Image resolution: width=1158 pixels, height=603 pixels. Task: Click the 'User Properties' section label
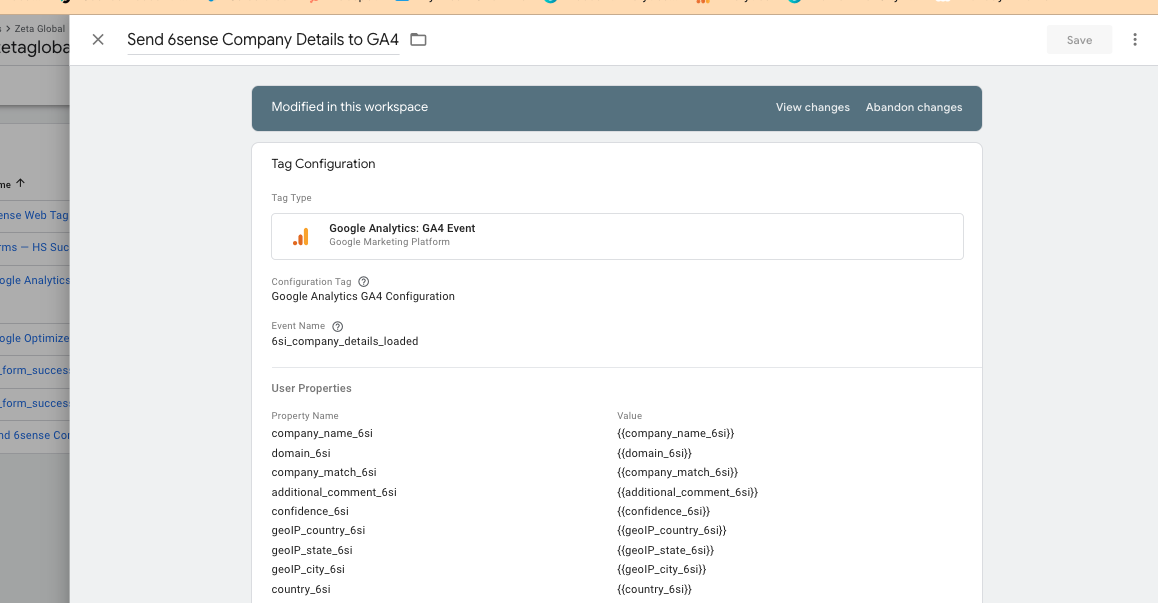point(311,389)
